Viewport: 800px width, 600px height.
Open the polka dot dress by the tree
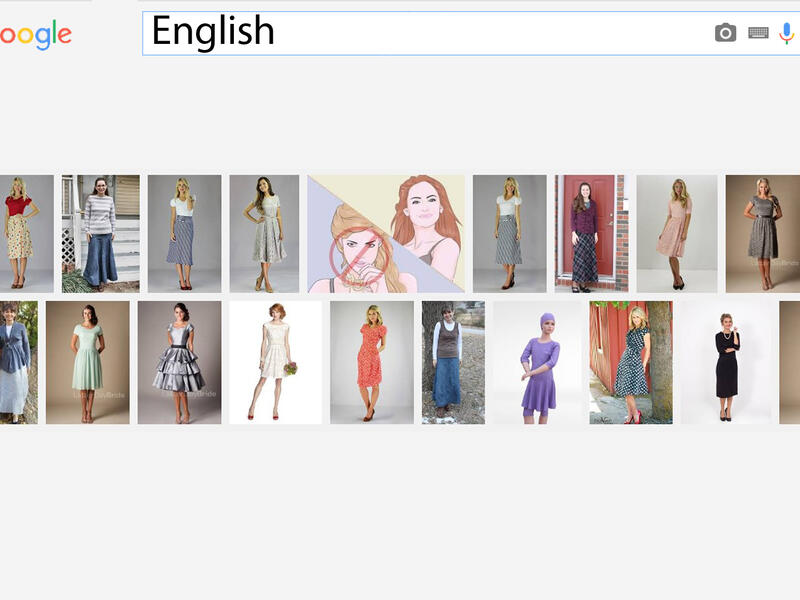(632, 360)
